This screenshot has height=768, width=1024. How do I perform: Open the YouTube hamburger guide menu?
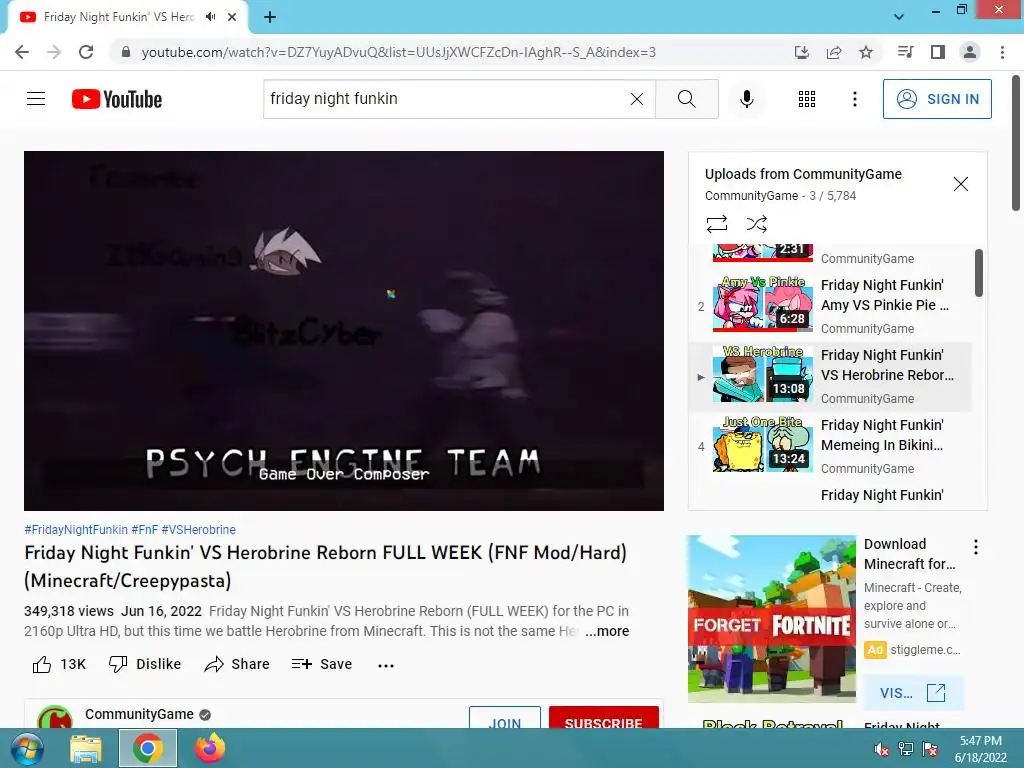click(x=36, y=99)
